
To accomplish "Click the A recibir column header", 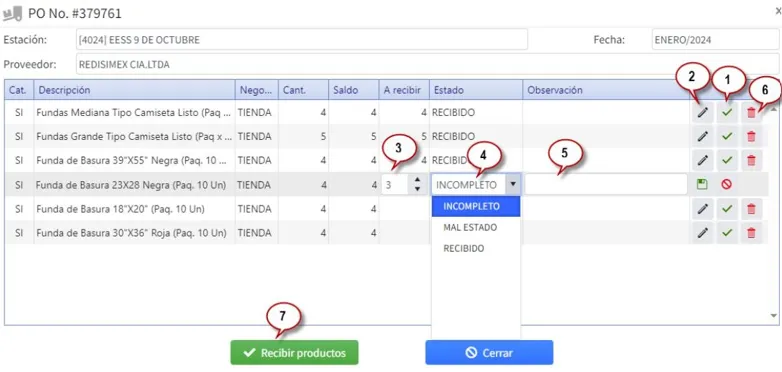I will (404, 90).
